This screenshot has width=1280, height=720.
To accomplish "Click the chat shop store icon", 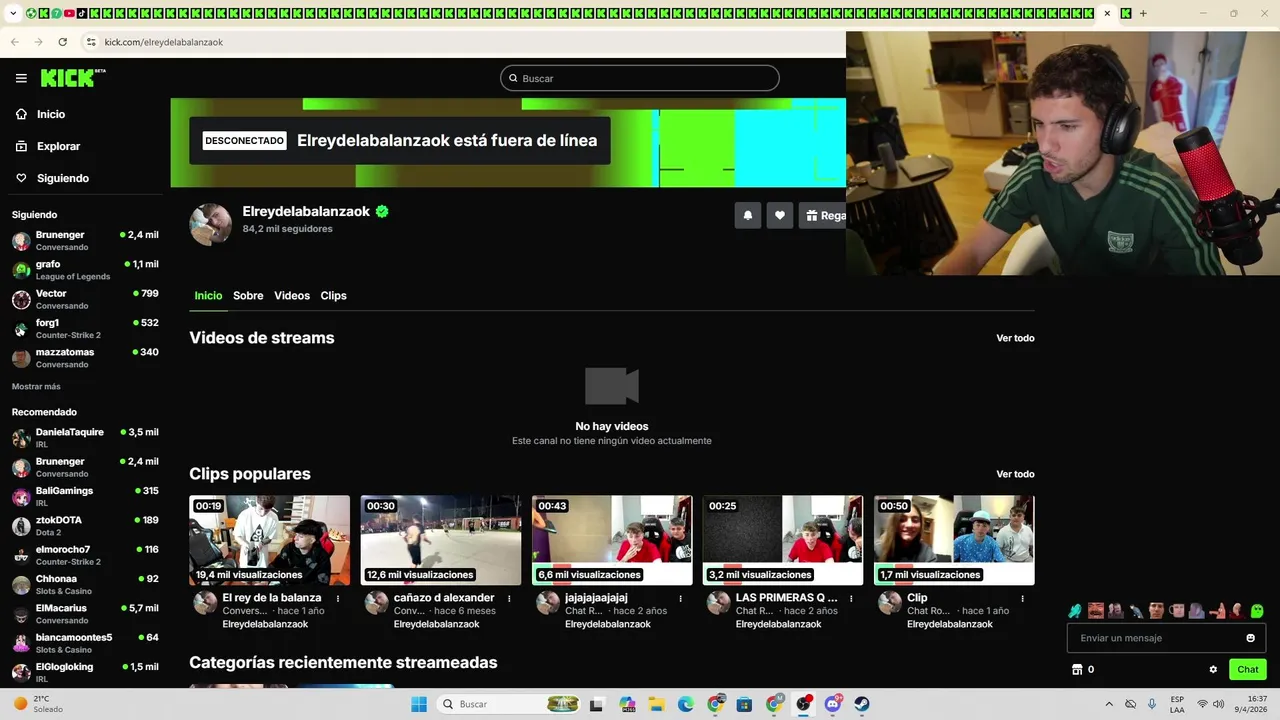I will point(1077,670).
